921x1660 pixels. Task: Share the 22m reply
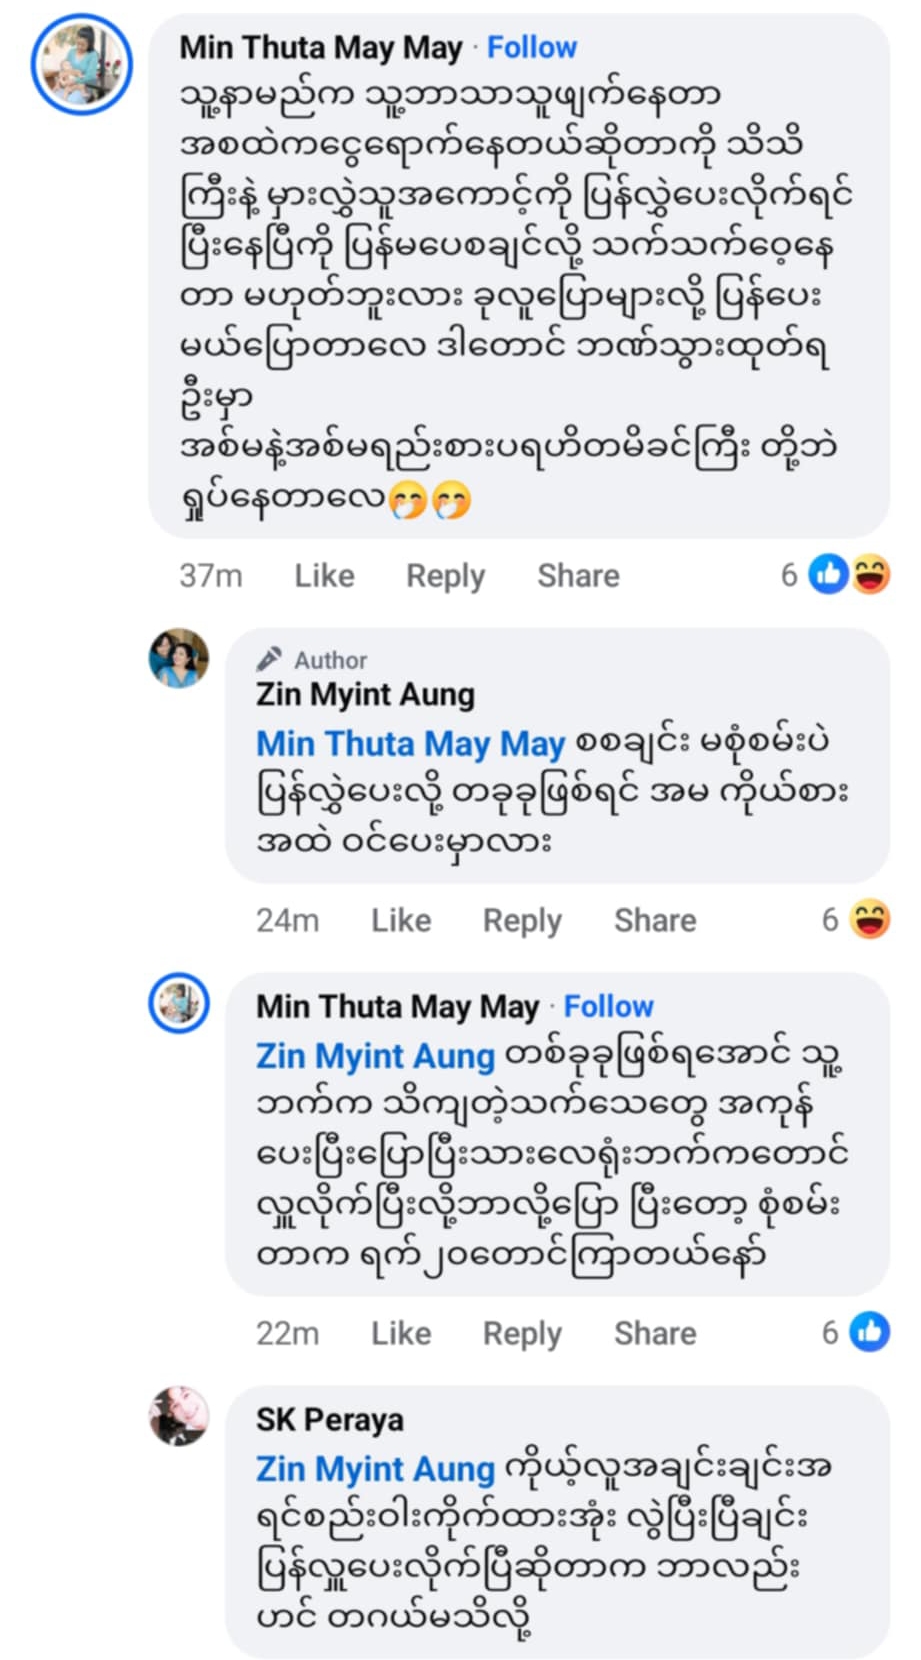pos(655,1333)
